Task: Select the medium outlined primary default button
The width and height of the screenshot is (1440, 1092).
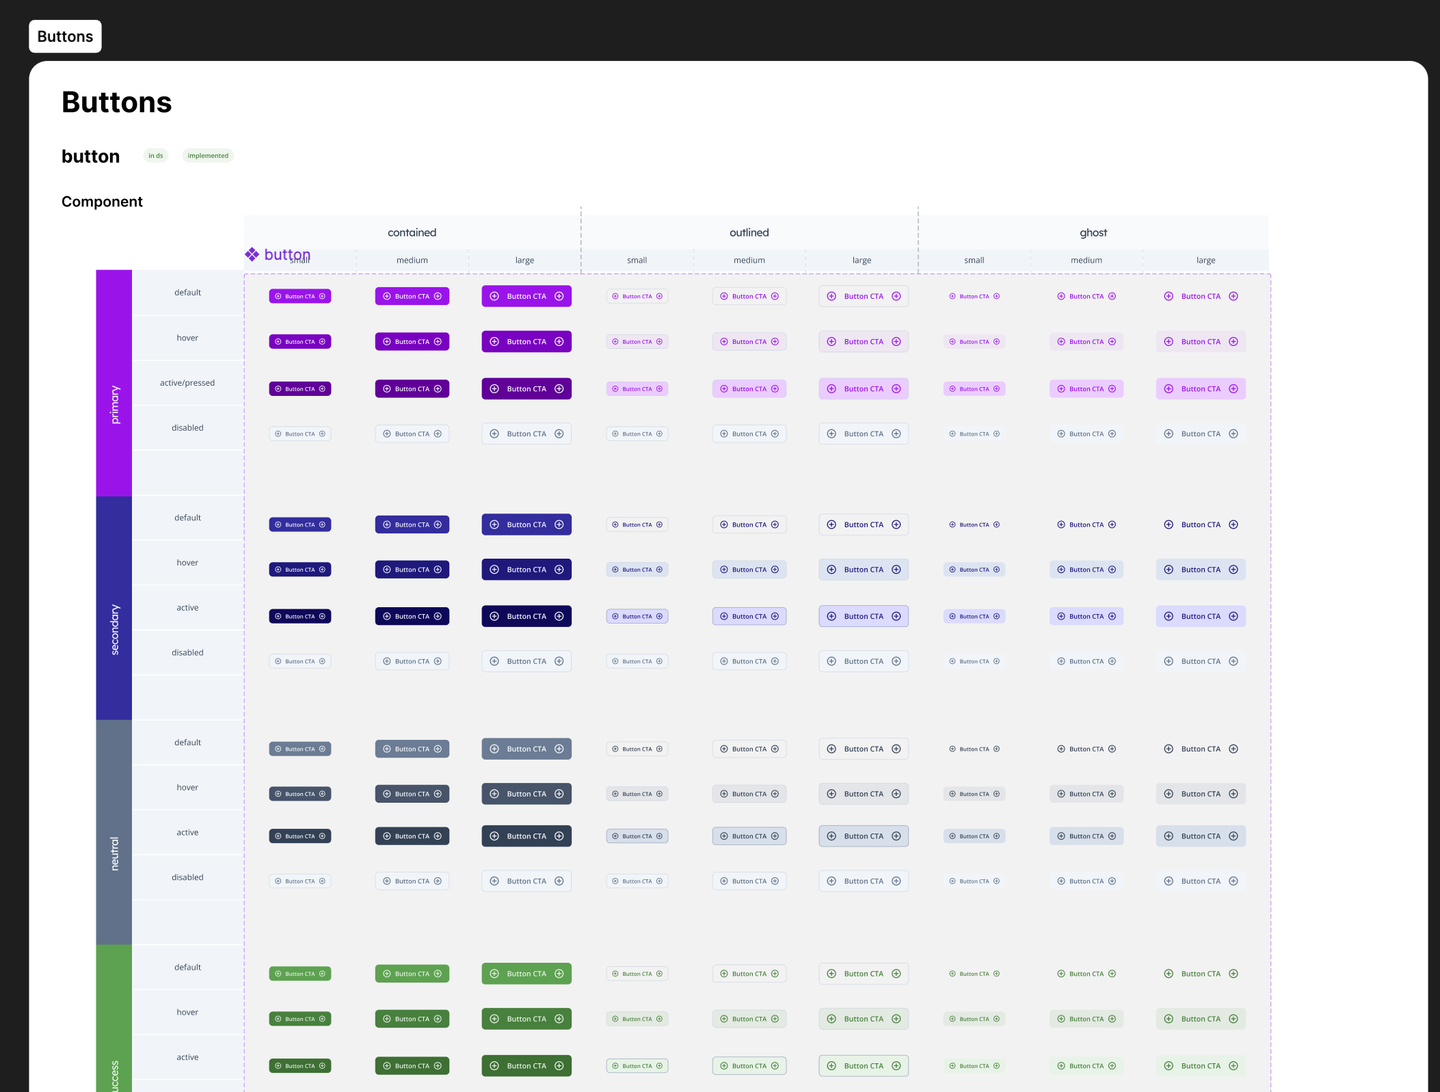Action: pyautogui.click(x=749, y=296)
